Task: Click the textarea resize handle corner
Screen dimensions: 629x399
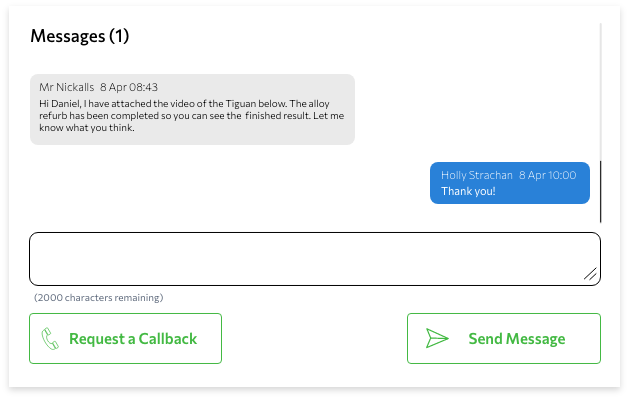Action: click(x=590, y=274)
